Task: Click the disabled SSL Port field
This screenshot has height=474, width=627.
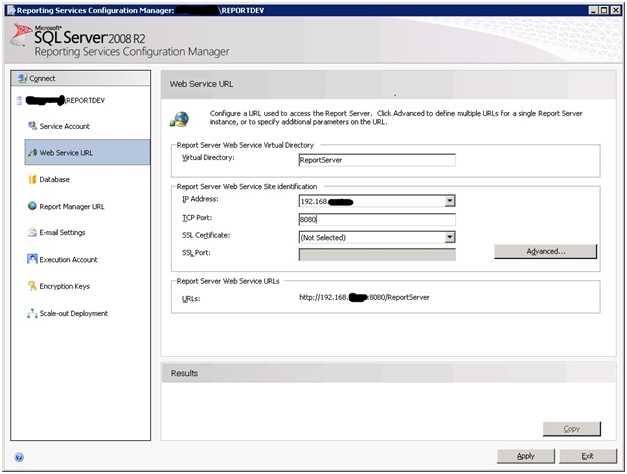Action: [x=377, y=254]
